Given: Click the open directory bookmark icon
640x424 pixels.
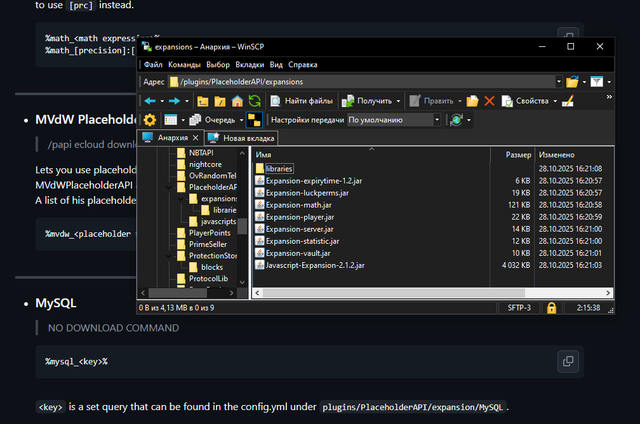Looking at the screenshot, I should point(572,82).
